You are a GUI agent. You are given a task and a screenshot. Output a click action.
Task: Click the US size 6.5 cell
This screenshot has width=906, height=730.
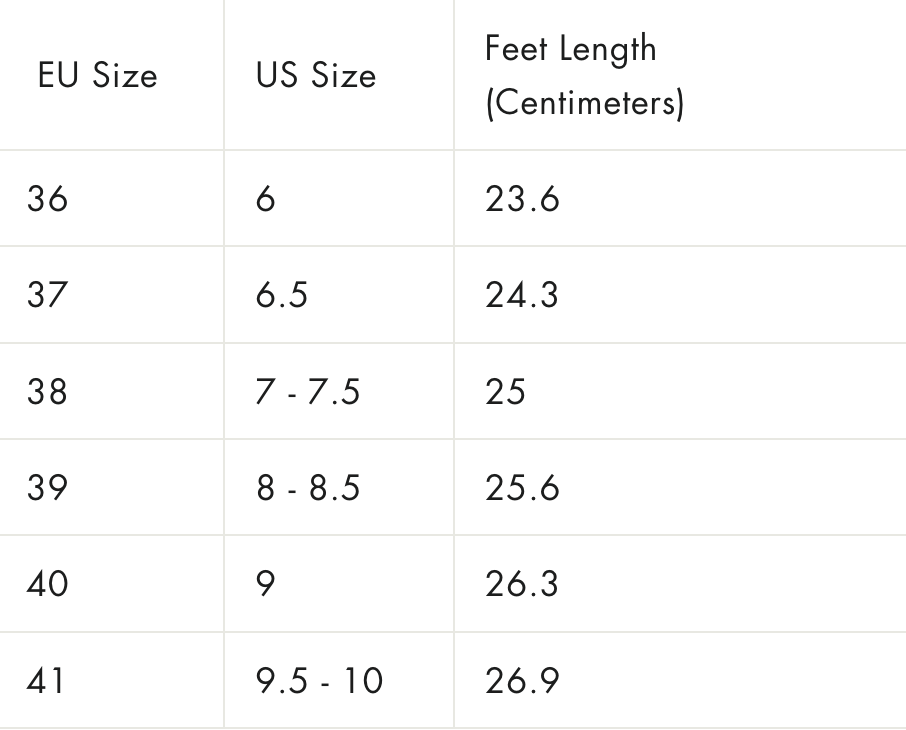pyautogui.click(x=282, y=295)
